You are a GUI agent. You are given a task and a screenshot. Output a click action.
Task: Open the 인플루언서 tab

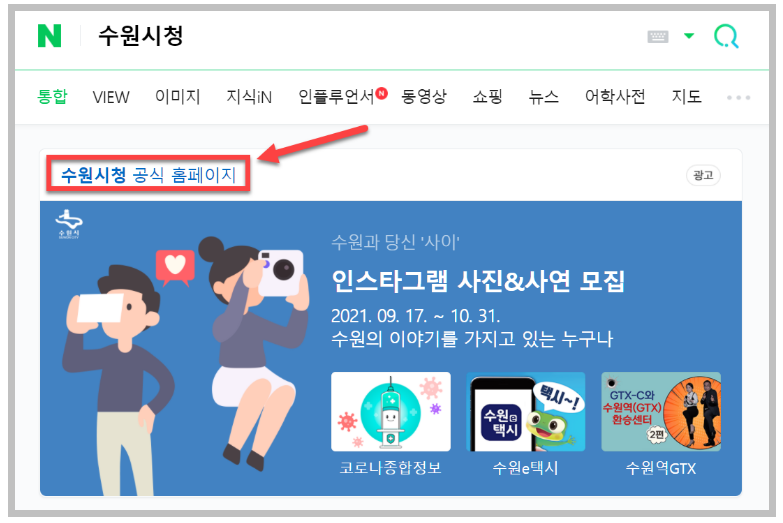(336, 96)
